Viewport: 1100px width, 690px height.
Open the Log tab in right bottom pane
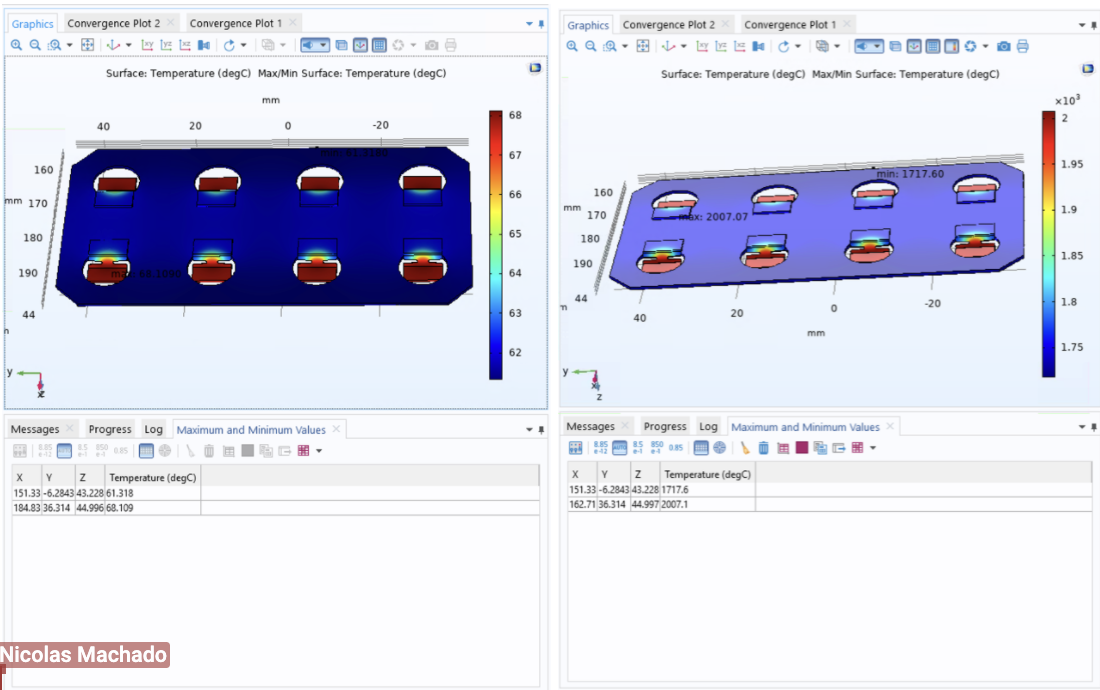[x=709, y=426]
